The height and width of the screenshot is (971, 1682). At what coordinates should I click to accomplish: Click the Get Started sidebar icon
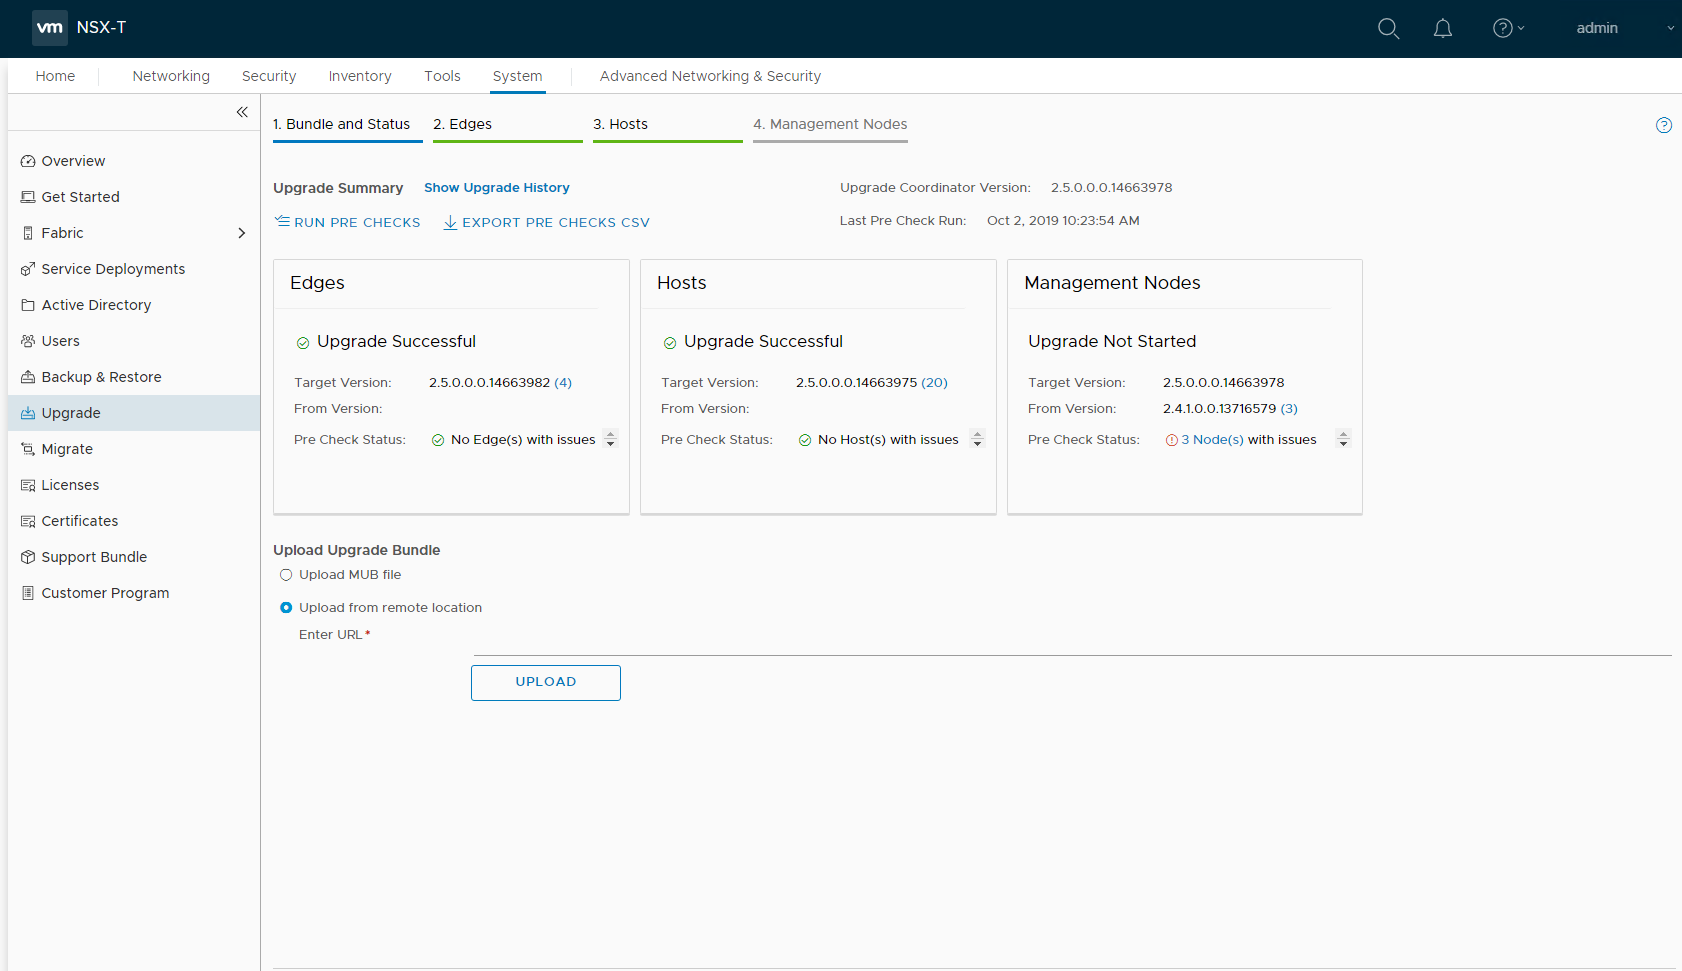tap(28, 197)
